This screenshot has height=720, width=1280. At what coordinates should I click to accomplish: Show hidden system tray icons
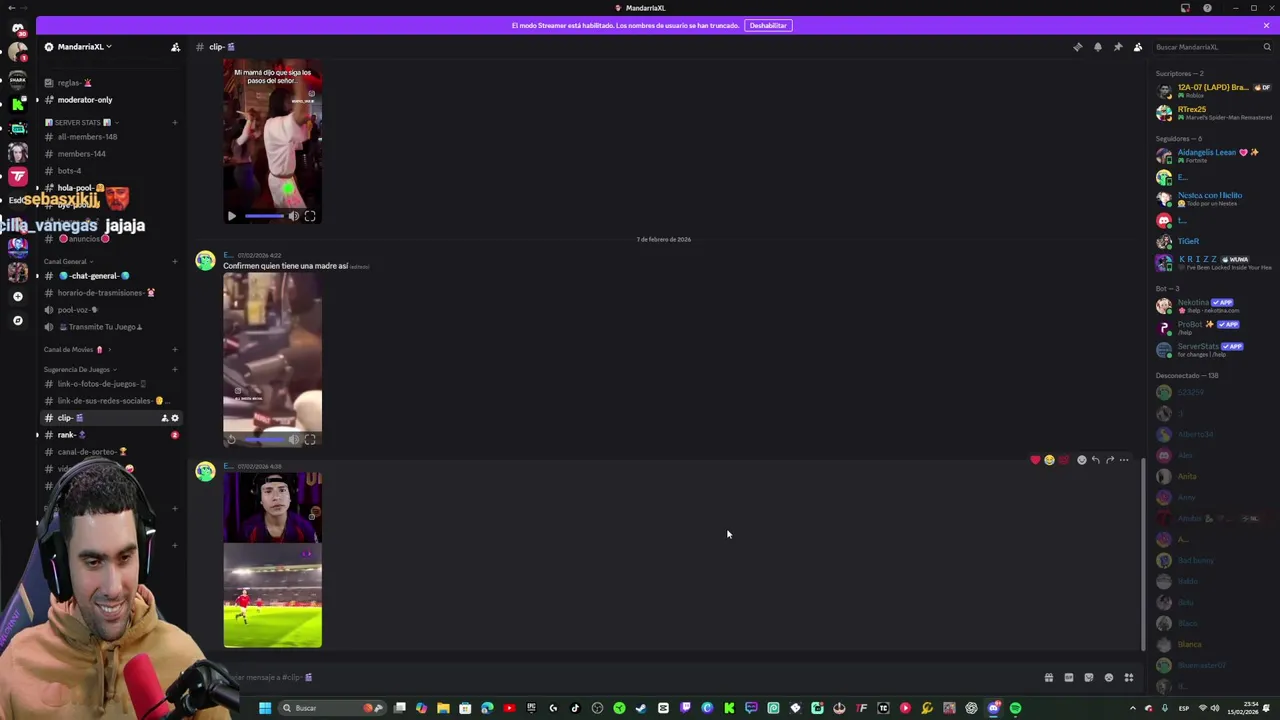click(x=1132, y=708)
